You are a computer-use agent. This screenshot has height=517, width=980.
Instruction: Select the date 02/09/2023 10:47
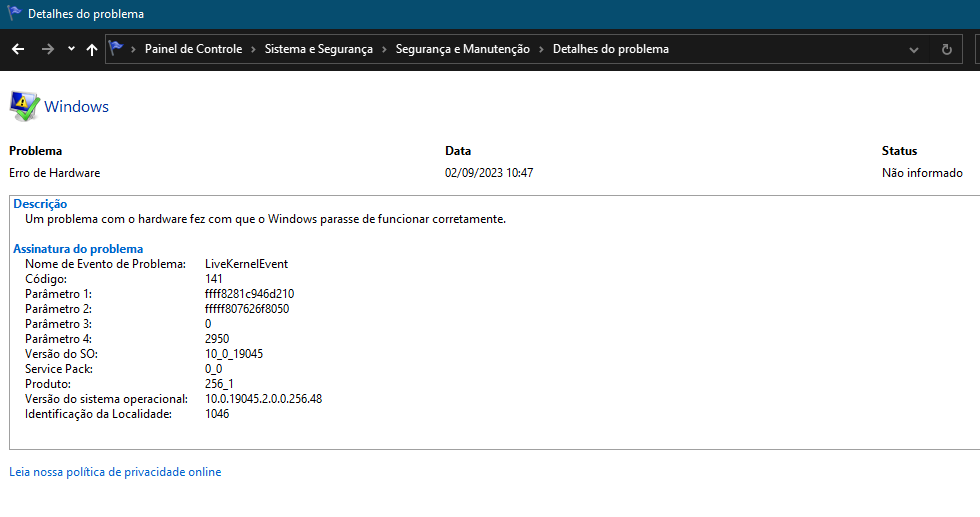pyautogui.click(x=489, y=173)
